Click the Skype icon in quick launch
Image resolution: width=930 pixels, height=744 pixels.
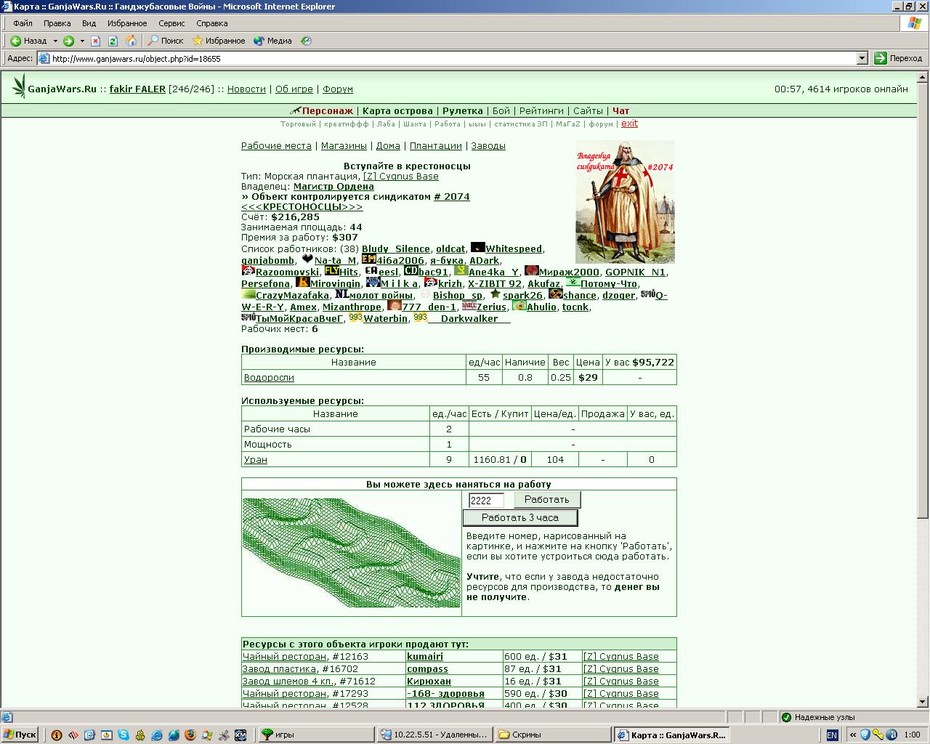click(123, 735)
